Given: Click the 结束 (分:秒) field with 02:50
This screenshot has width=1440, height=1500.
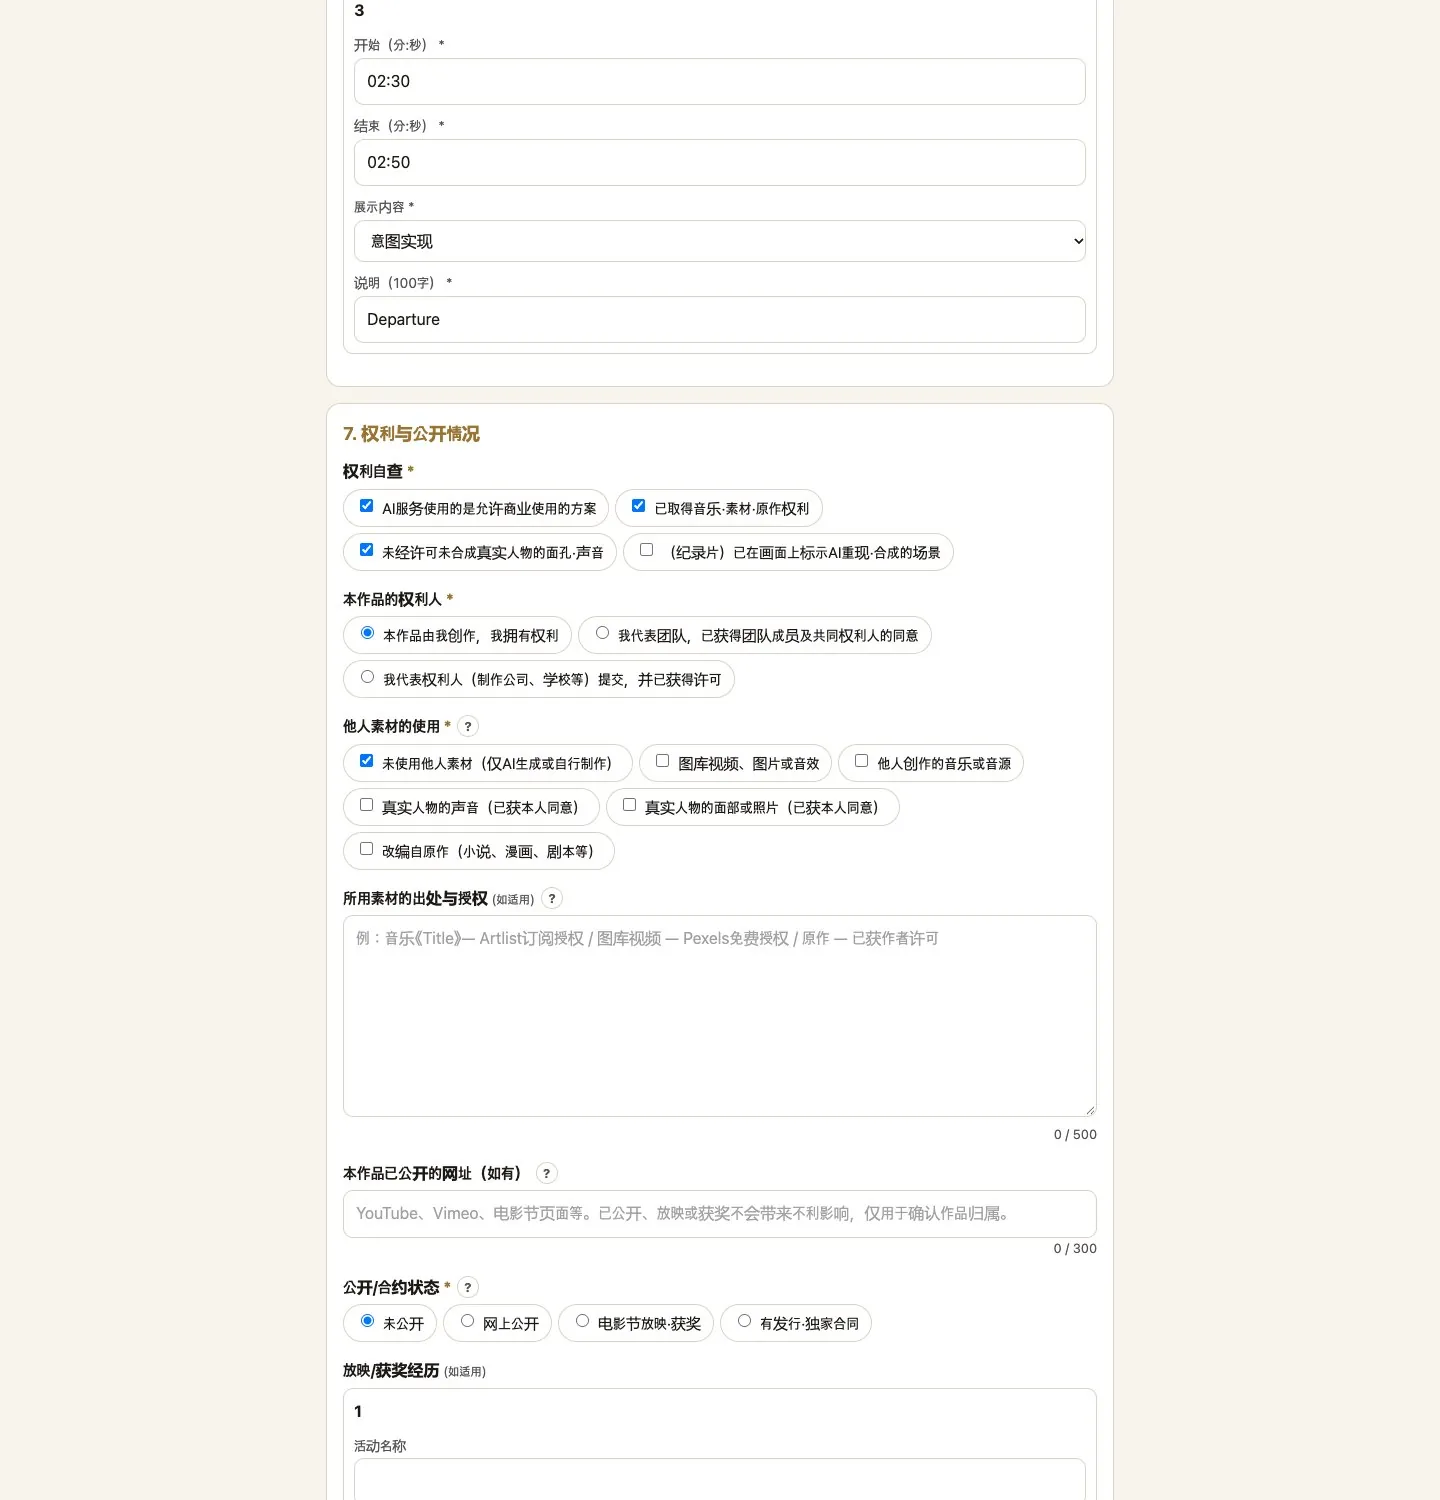Looking at the screenshot, I should tap(720, 163).
